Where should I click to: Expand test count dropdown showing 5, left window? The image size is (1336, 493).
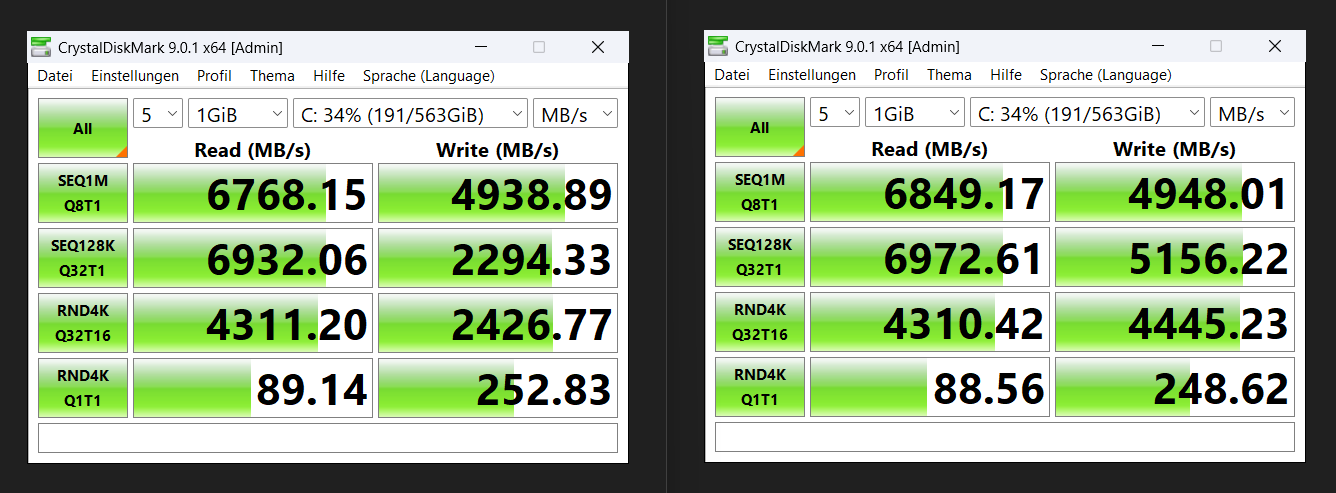pos(158,114)
